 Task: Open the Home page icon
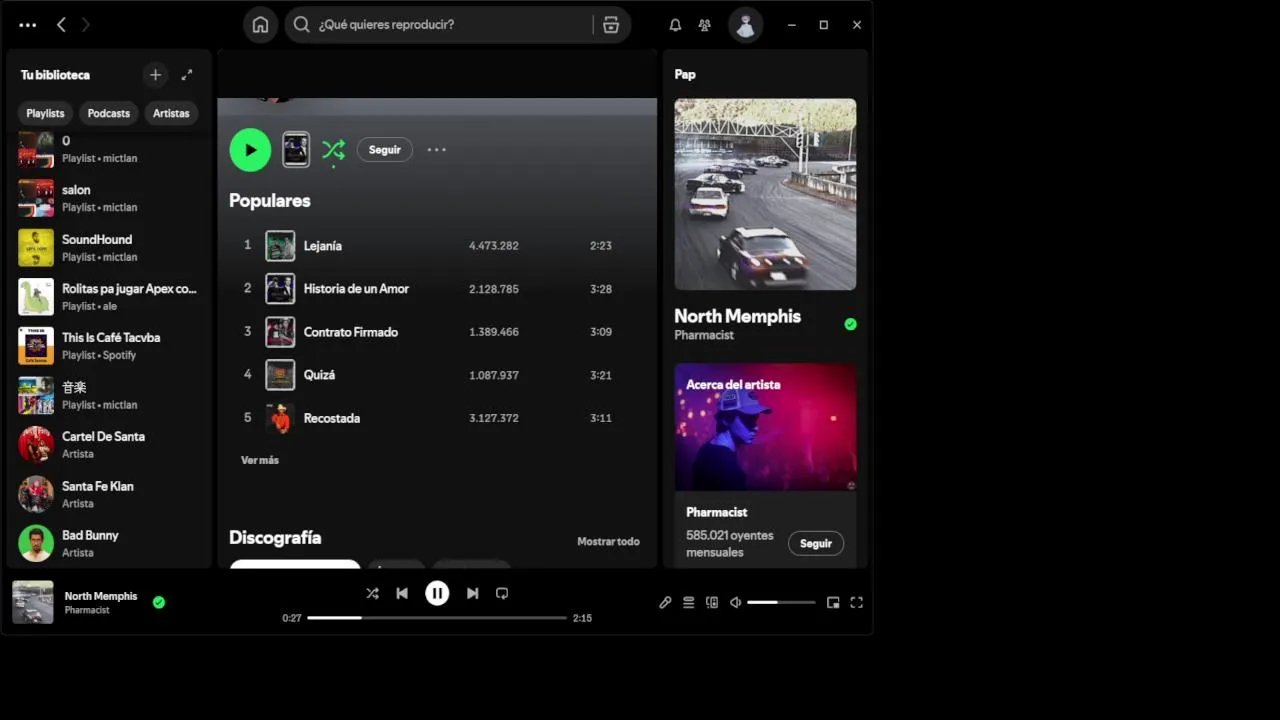260,25
